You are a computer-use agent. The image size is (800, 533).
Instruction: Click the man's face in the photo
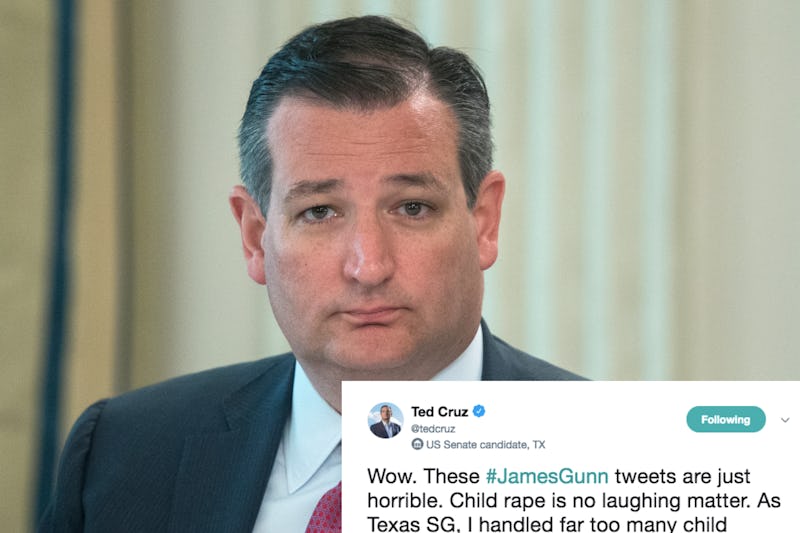click(x=367, y=240)
